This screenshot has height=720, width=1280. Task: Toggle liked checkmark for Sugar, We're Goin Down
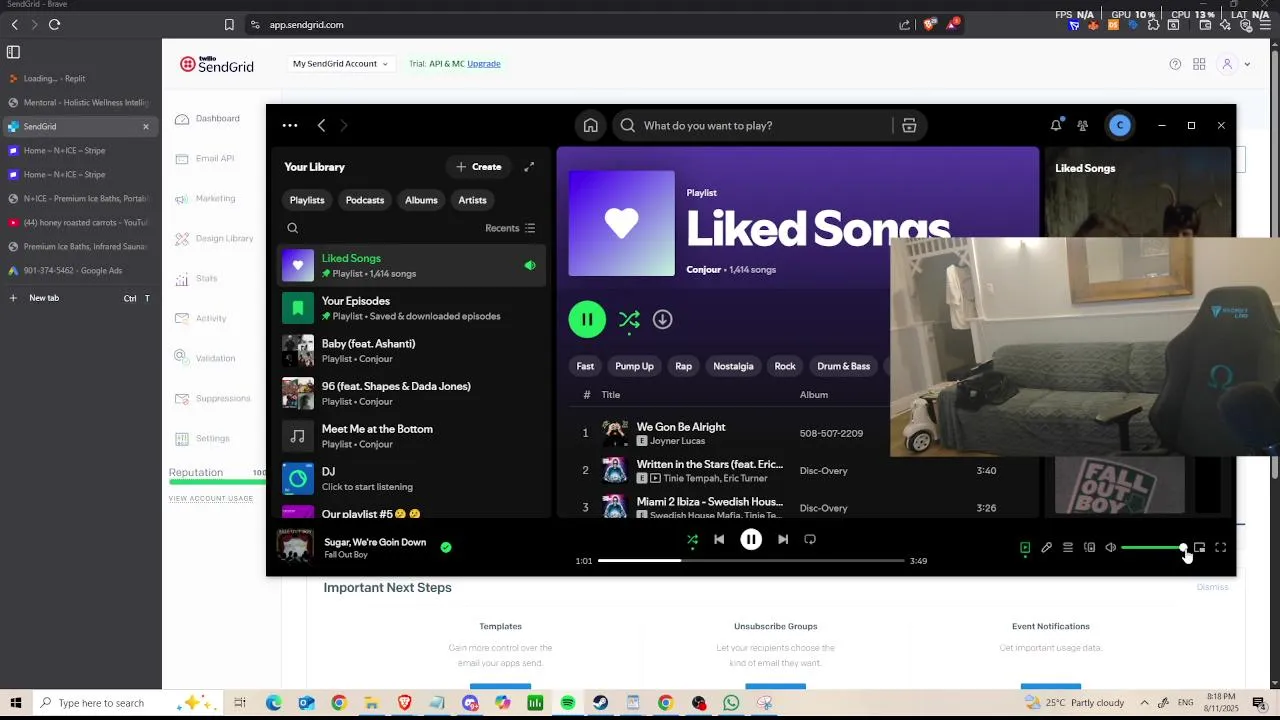446,548
